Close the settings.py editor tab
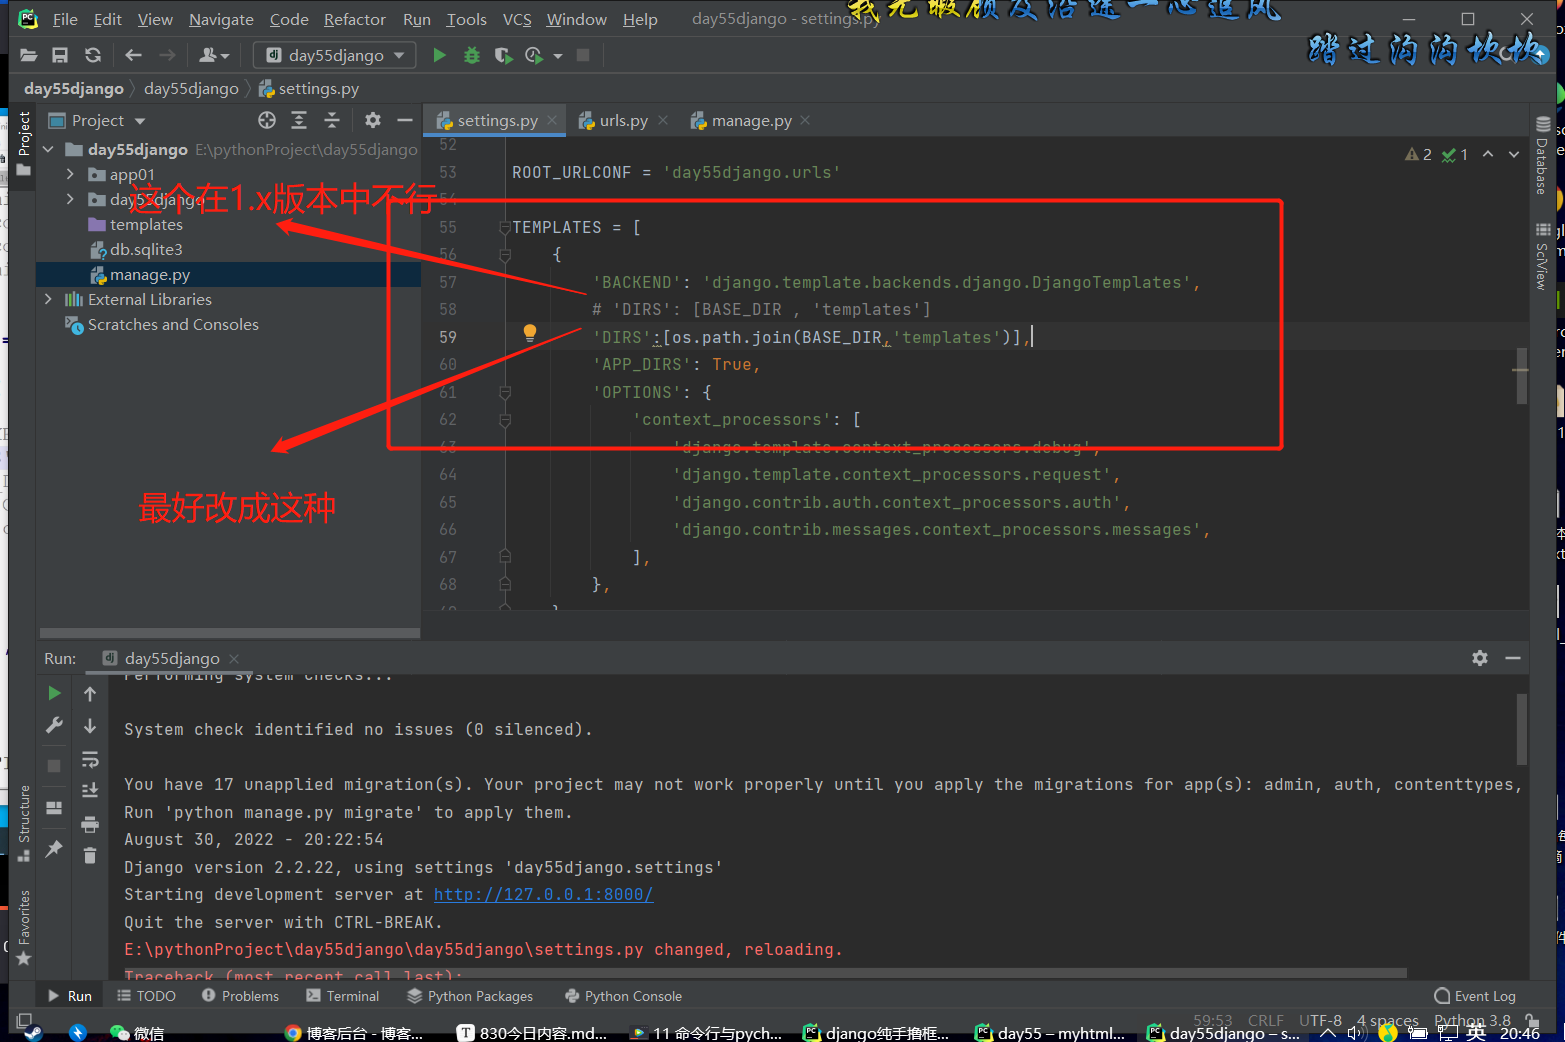The height and width of the screenshot is (1042, 1565). 552,120
